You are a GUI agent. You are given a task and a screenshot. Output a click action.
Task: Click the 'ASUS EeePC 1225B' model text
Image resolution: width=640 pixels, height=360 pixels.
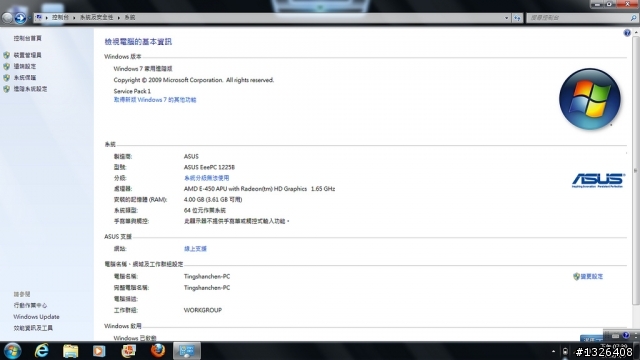209,167
